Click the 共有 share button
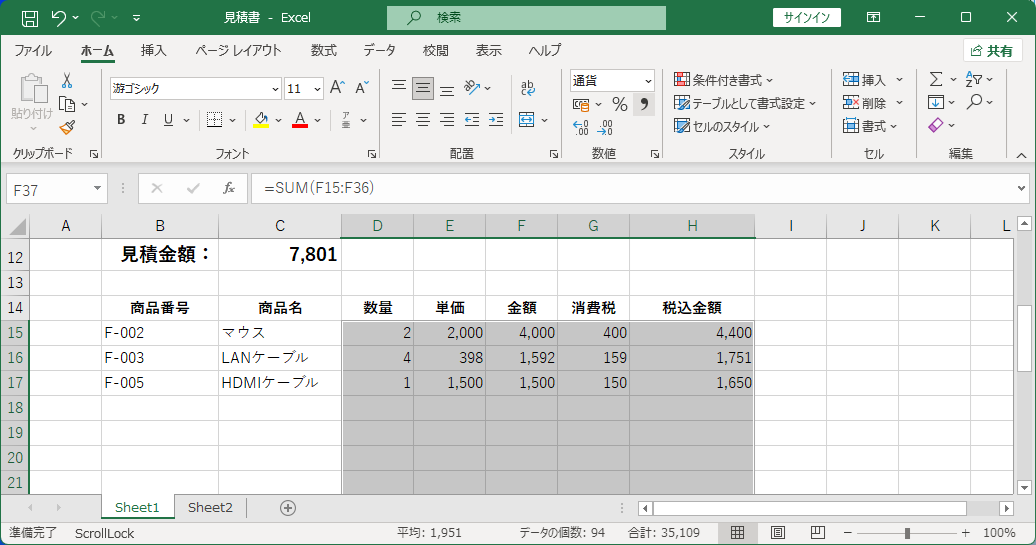The image size is (1036, 545). pyautogui.click(x=992, y=51)
